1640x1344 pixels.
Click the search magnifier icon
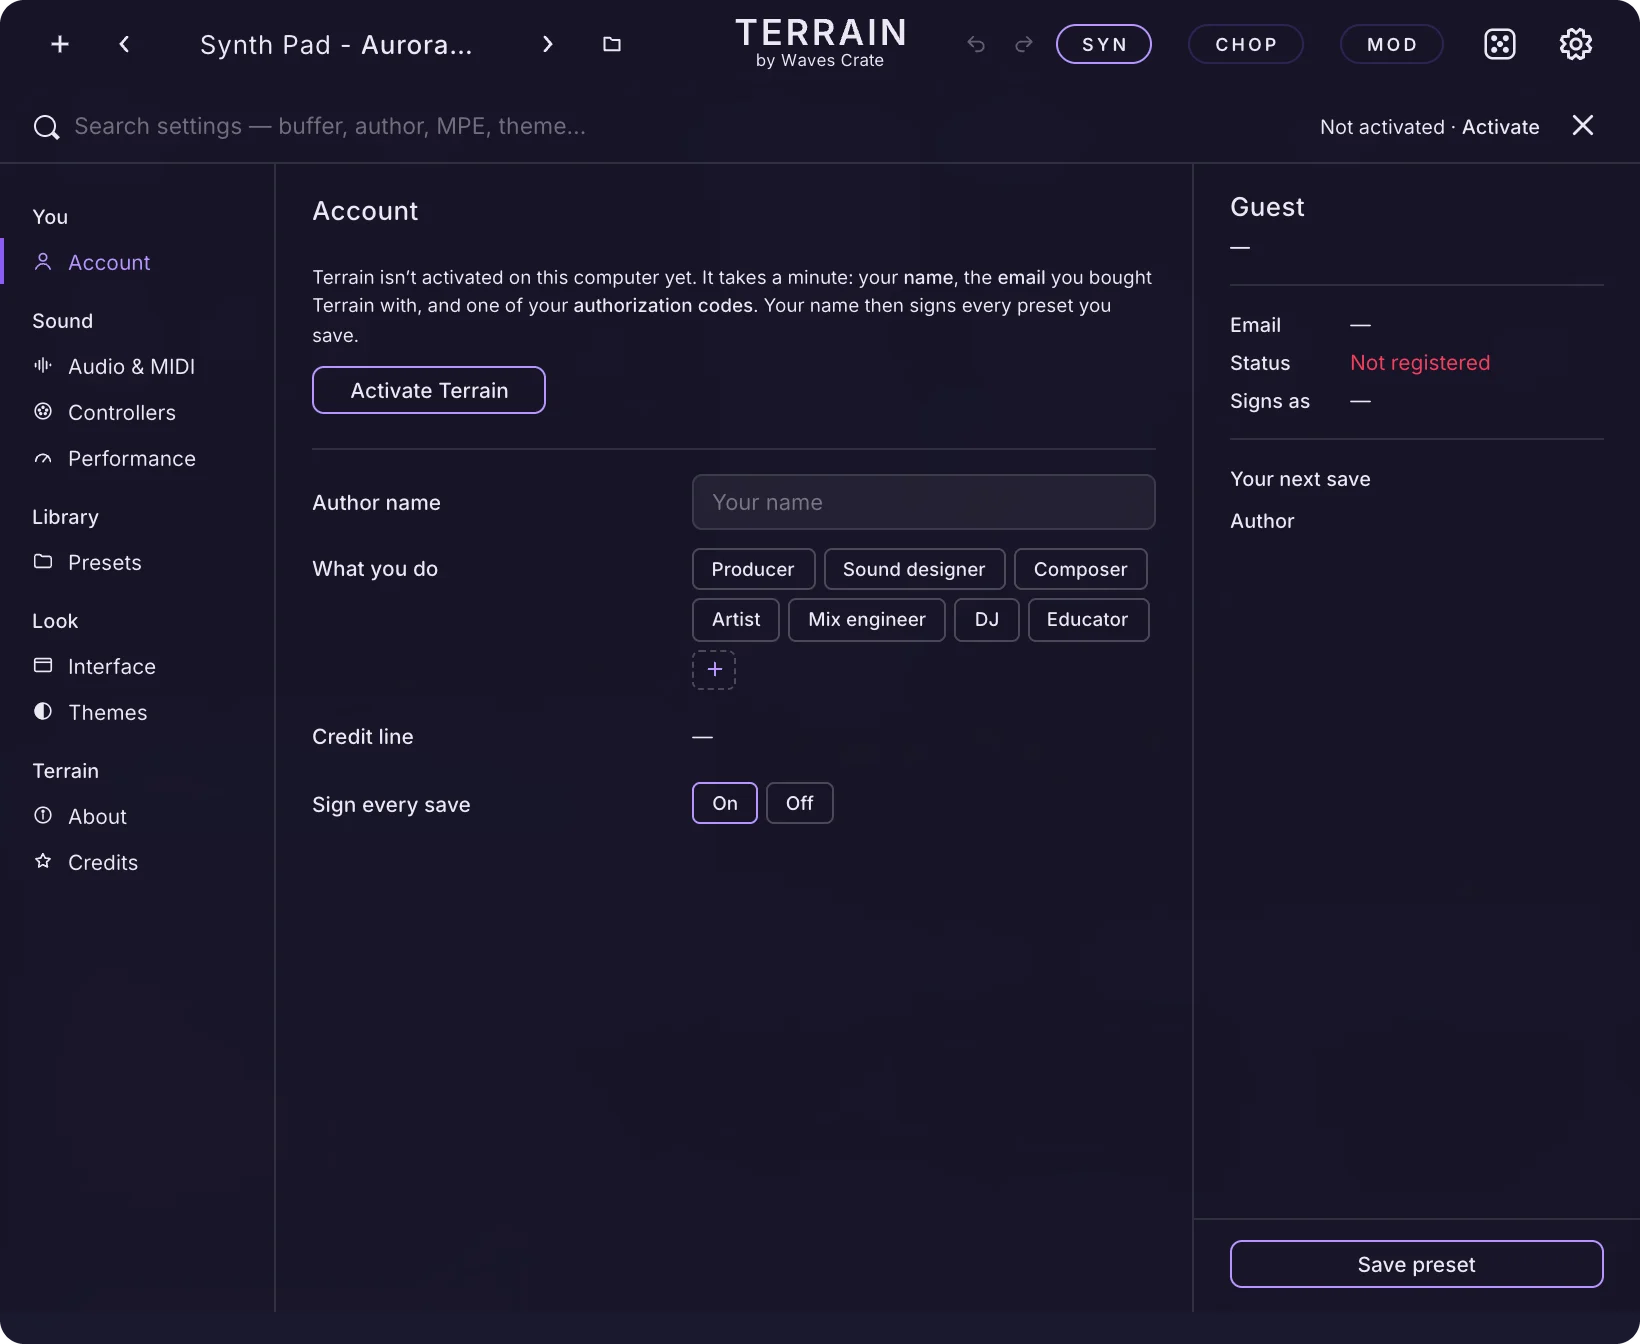coord(46,127)
